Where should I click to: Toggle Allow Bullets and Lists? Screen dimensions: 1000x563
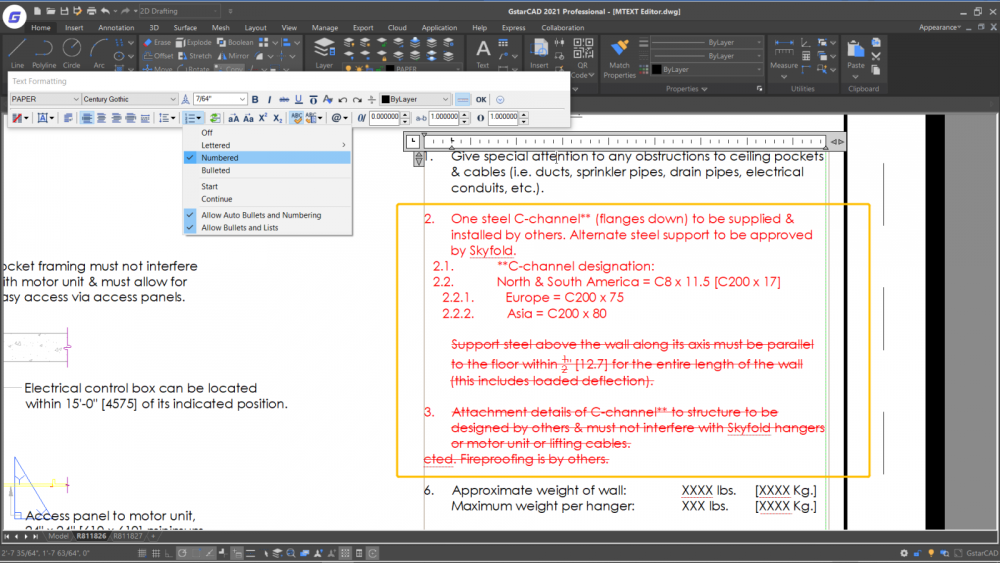point(240,228)
